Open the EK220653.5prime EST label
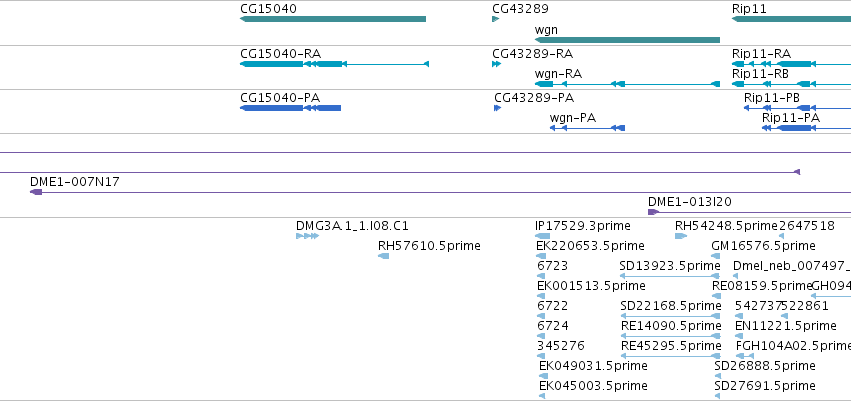The height and width of the screenshot is (401, 851). (589, 246)
